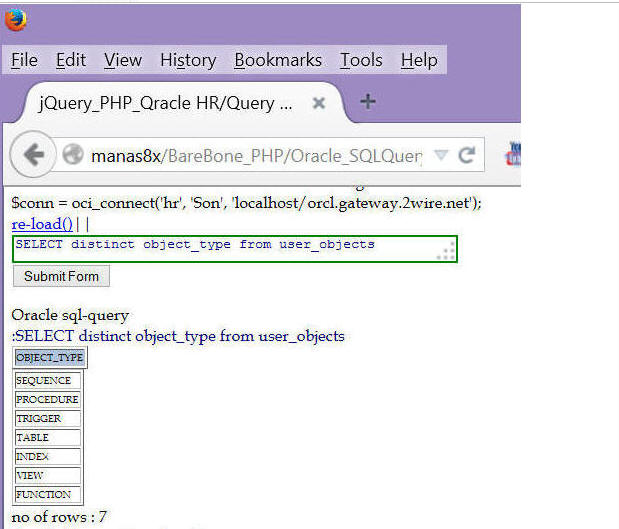
Task: Go back using the Back arrow button
Action: pyautogui.click(x=33, y=155)
